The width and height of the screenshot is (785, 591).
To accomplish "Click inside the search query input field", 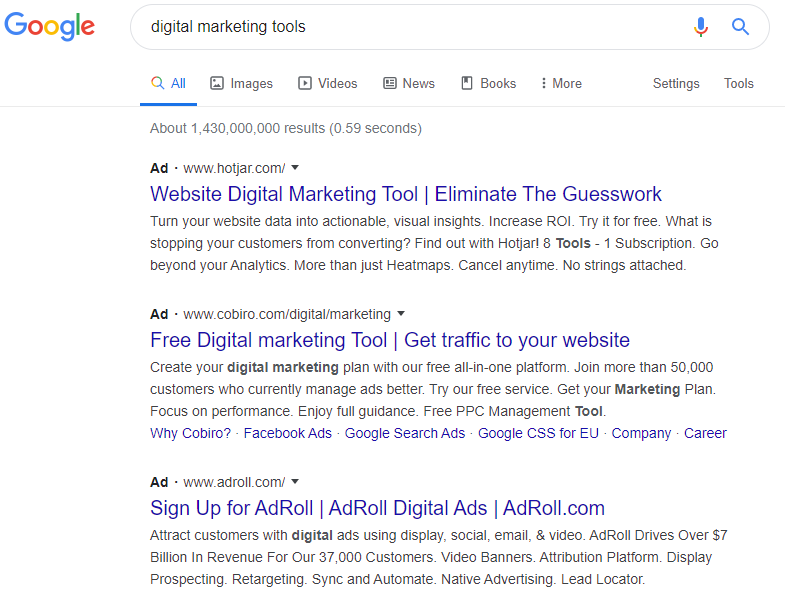I will coord(400,27).
